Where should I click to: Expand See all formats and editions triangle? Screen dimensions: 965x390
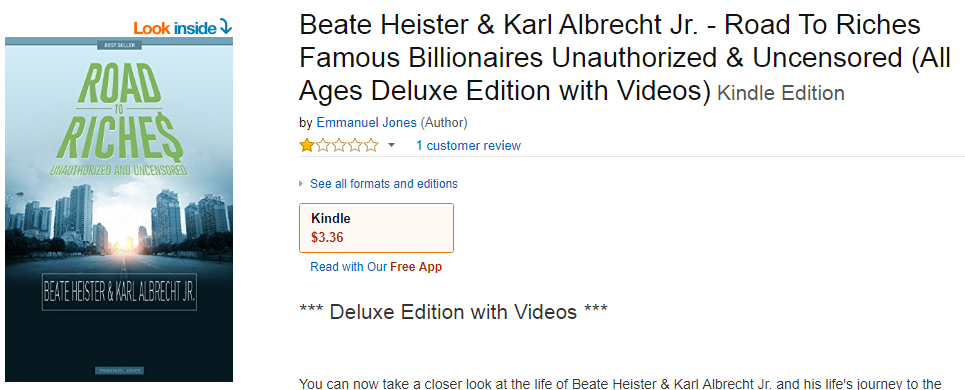tap(302, 183)
